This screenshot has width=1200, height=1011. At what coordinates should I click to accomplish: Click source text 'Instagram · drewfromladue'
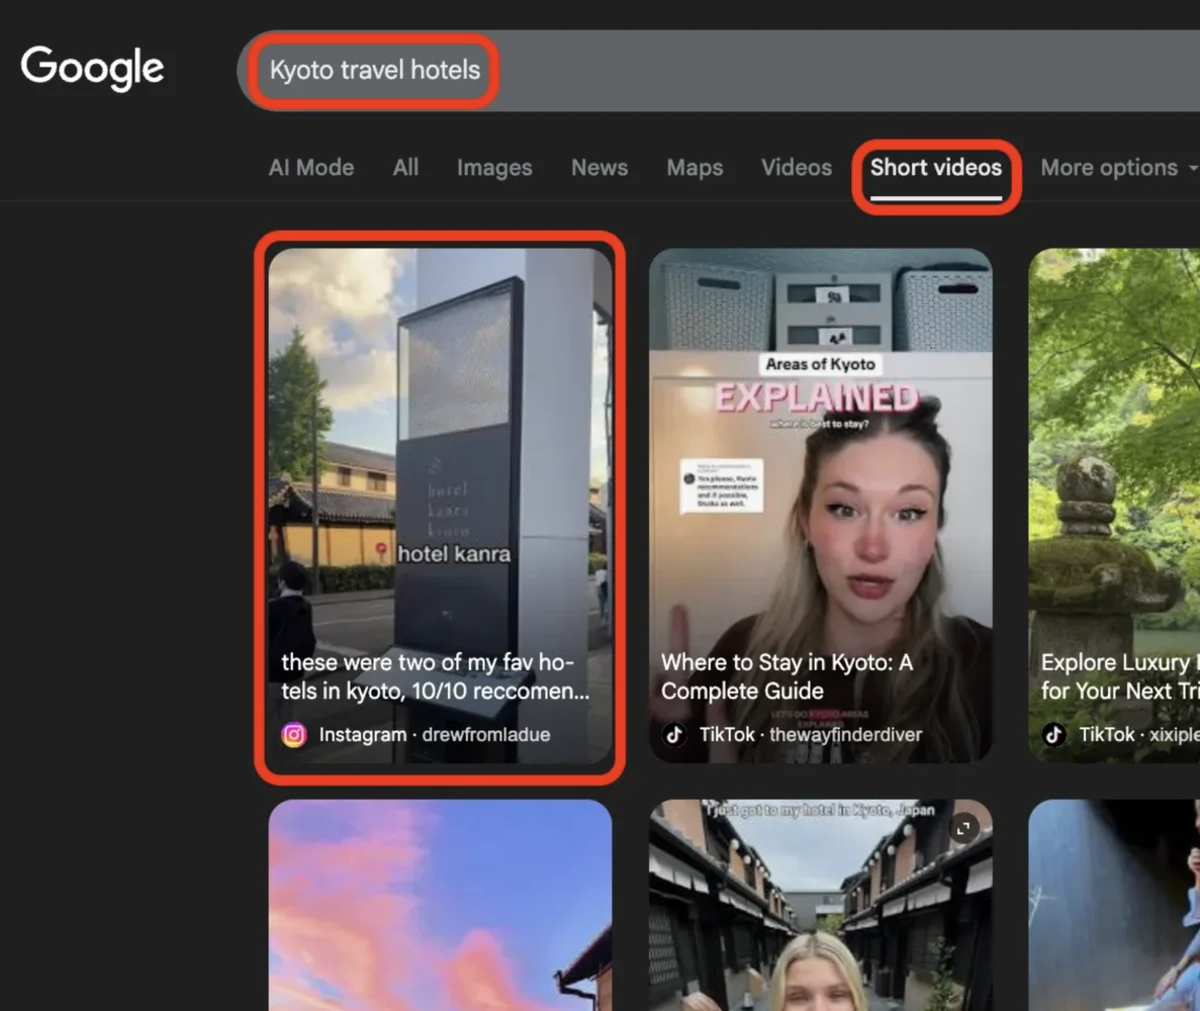(x=434, y=735)
